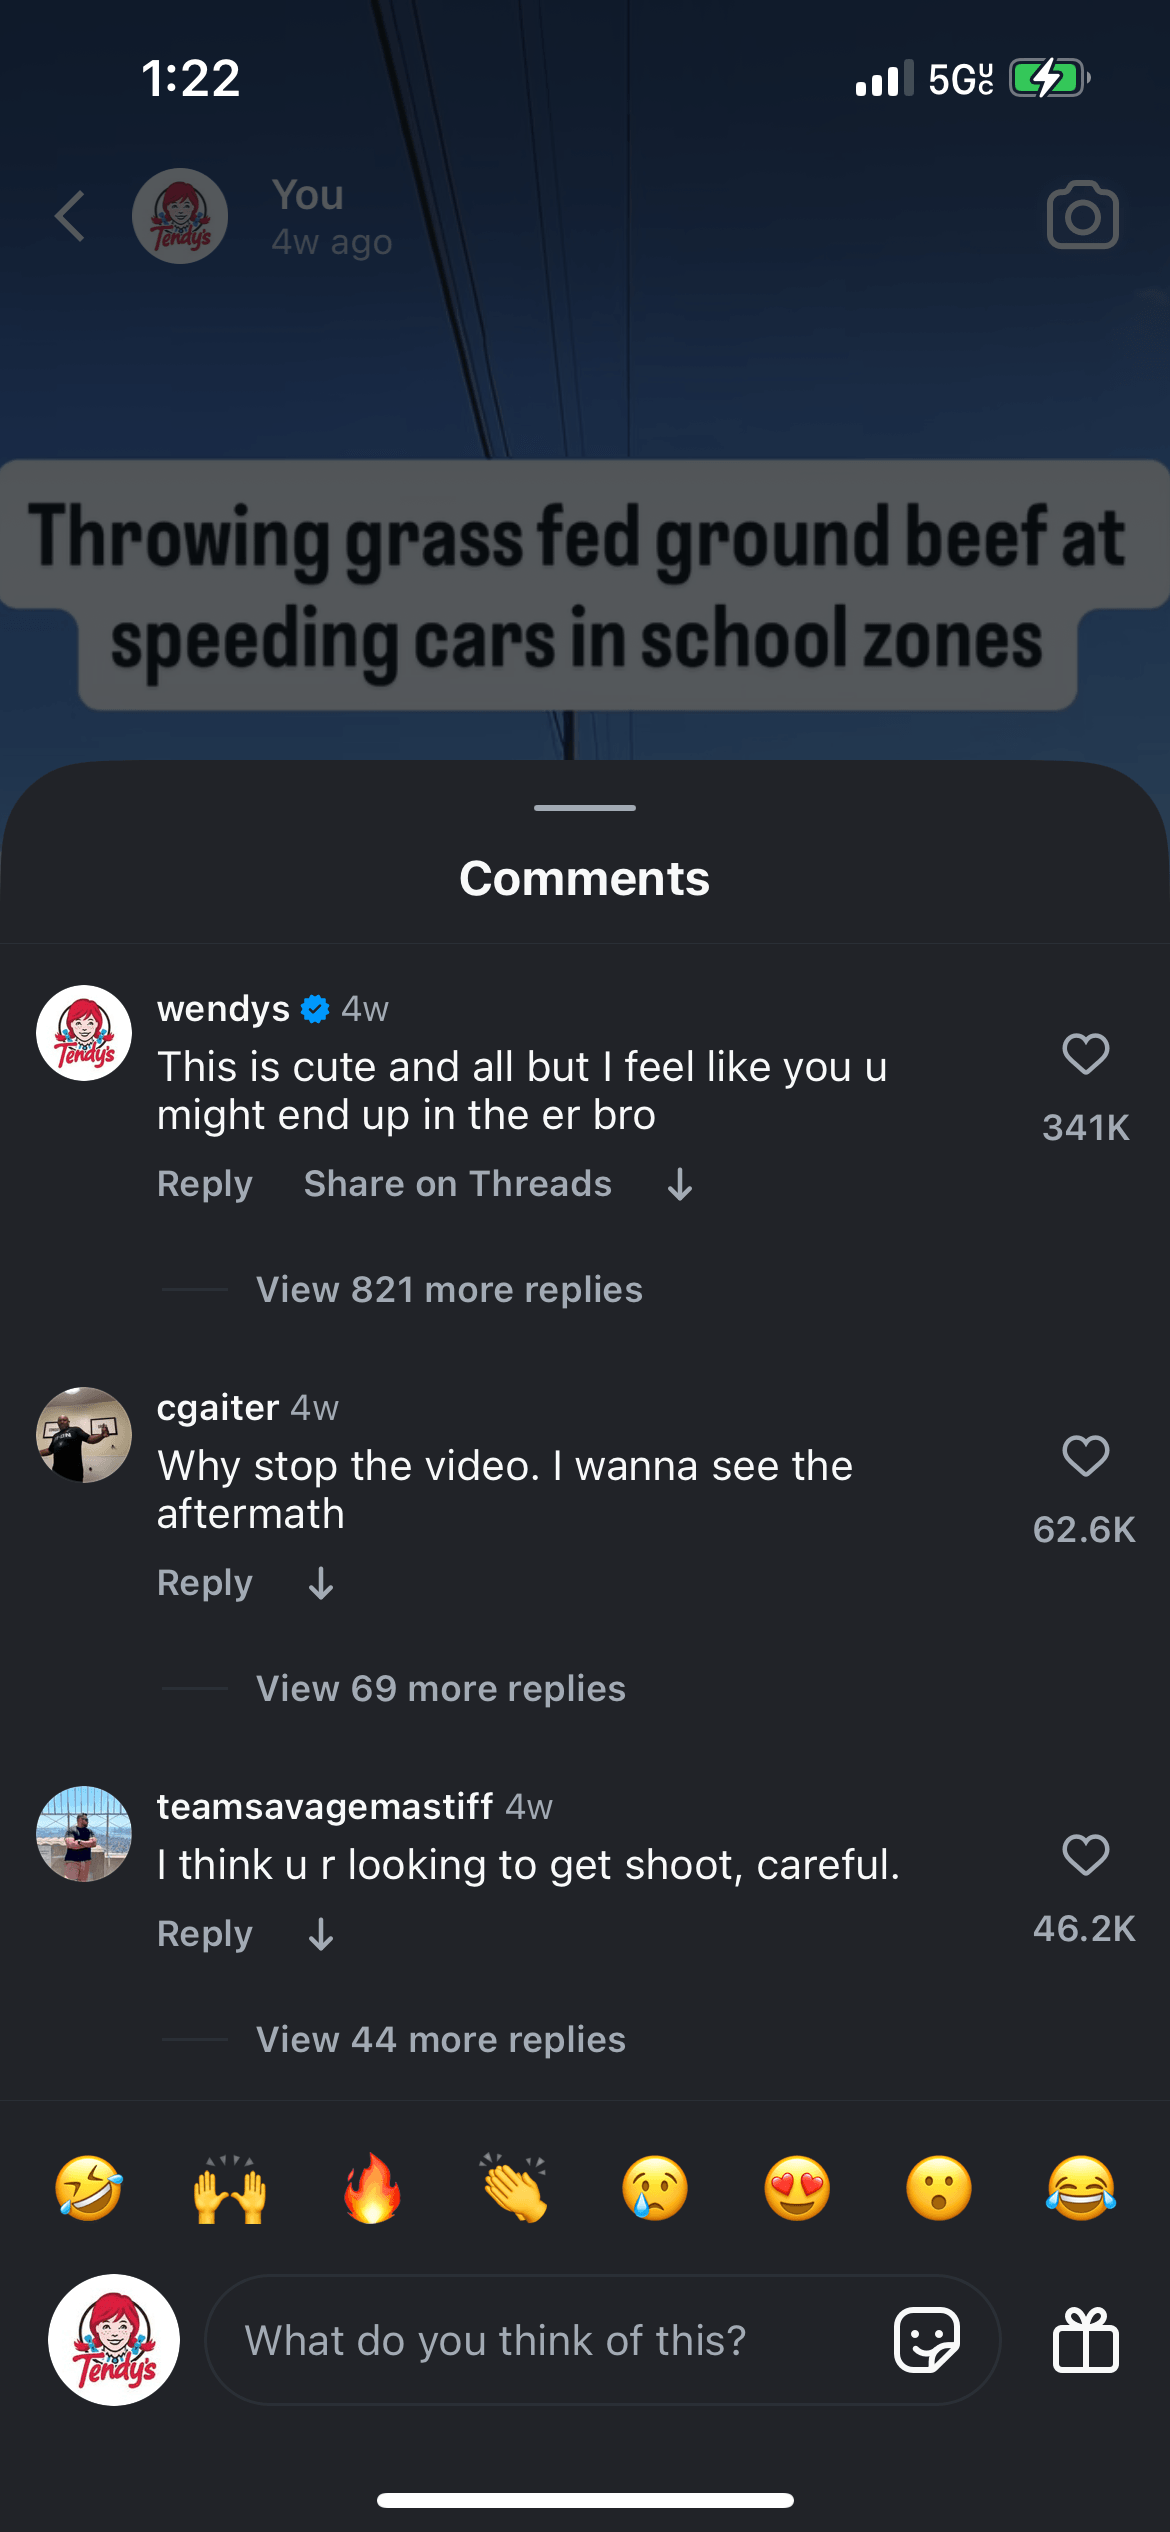
Task: Tap the comments sheet drag handle
Action: tap(585, 808)
